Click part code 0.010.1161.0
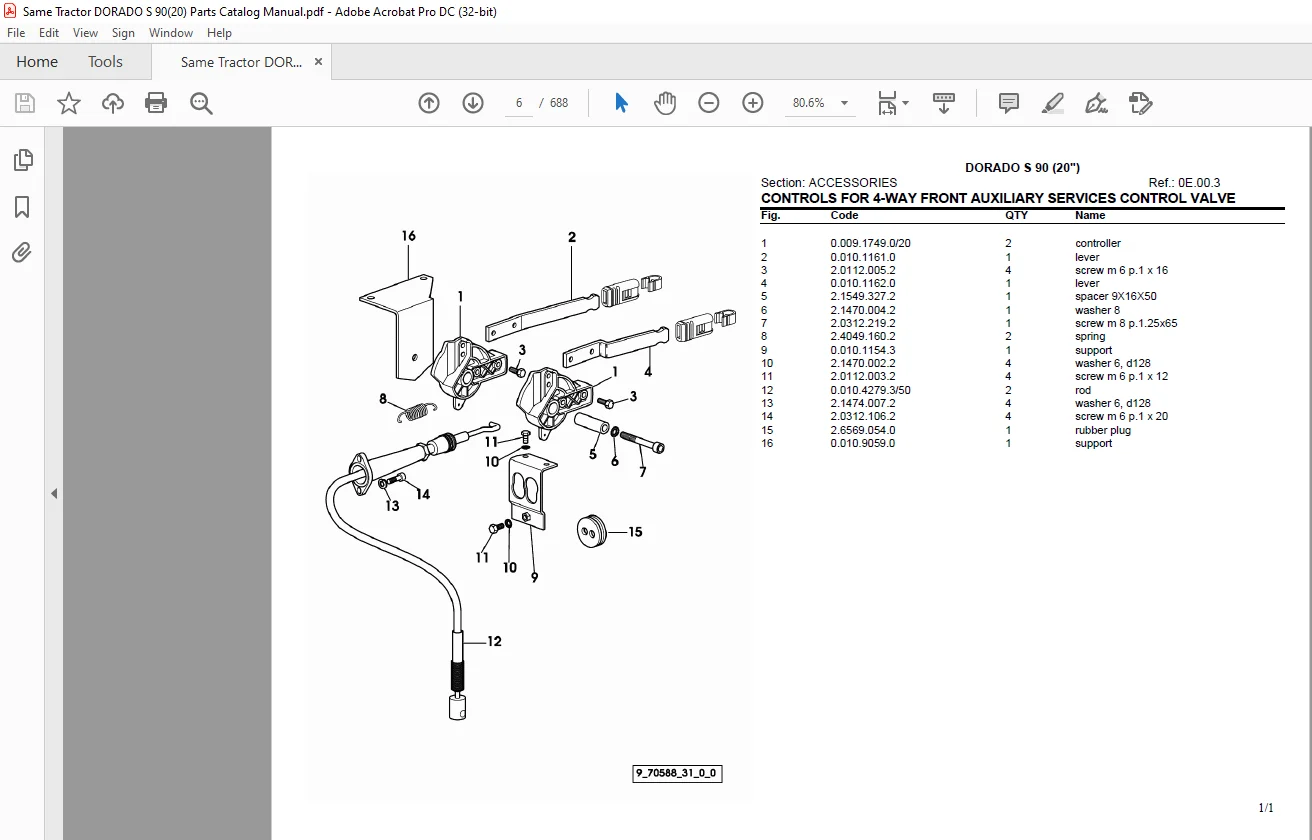This screenshot has width=1312, height=840. click(x=863, y=257)
